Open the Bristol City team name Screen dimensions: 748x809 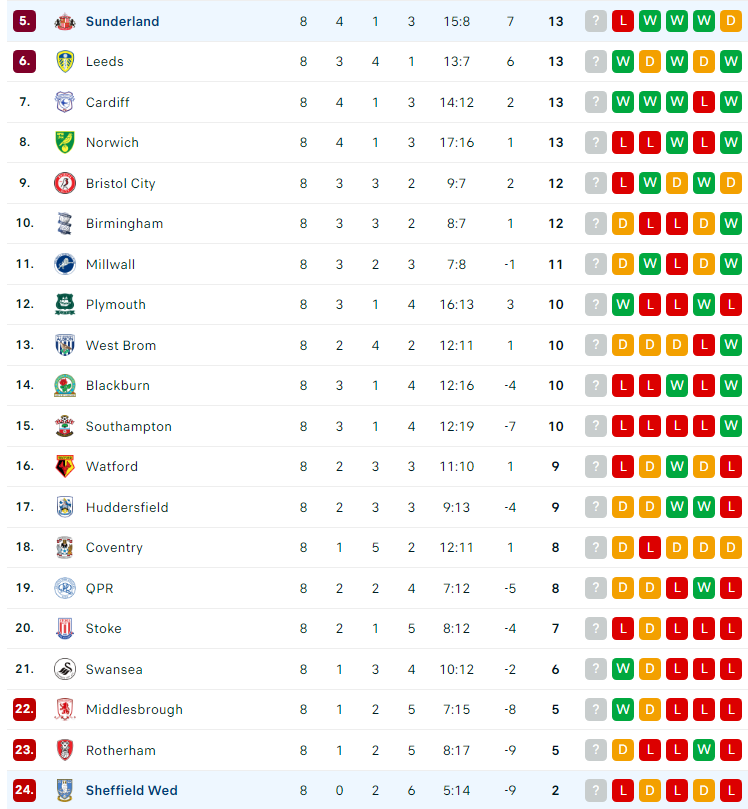[x=121, y=184]
